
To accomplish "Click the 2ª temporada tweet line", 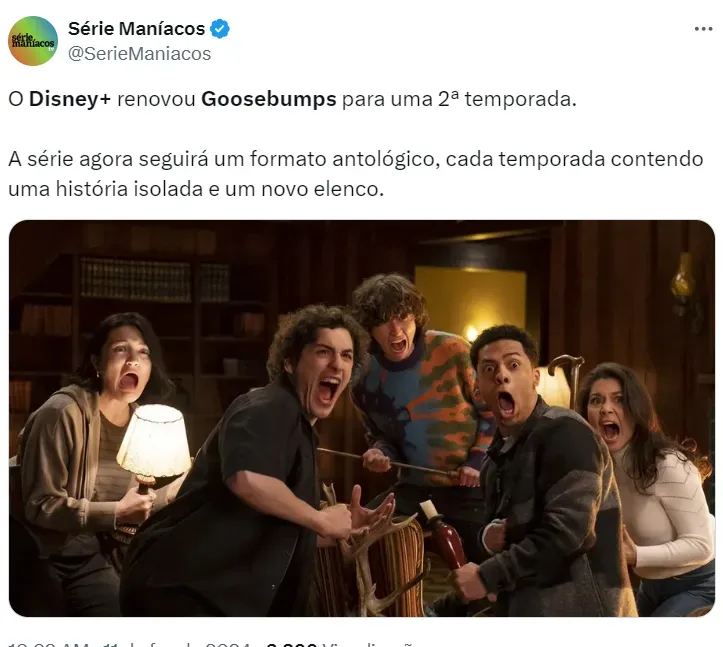I will click(x=293, y=100).
